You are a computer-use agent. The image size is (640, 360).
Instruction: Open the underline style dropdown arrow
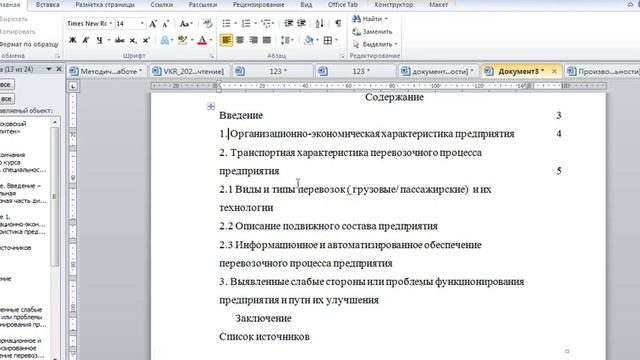click(109, 40)
